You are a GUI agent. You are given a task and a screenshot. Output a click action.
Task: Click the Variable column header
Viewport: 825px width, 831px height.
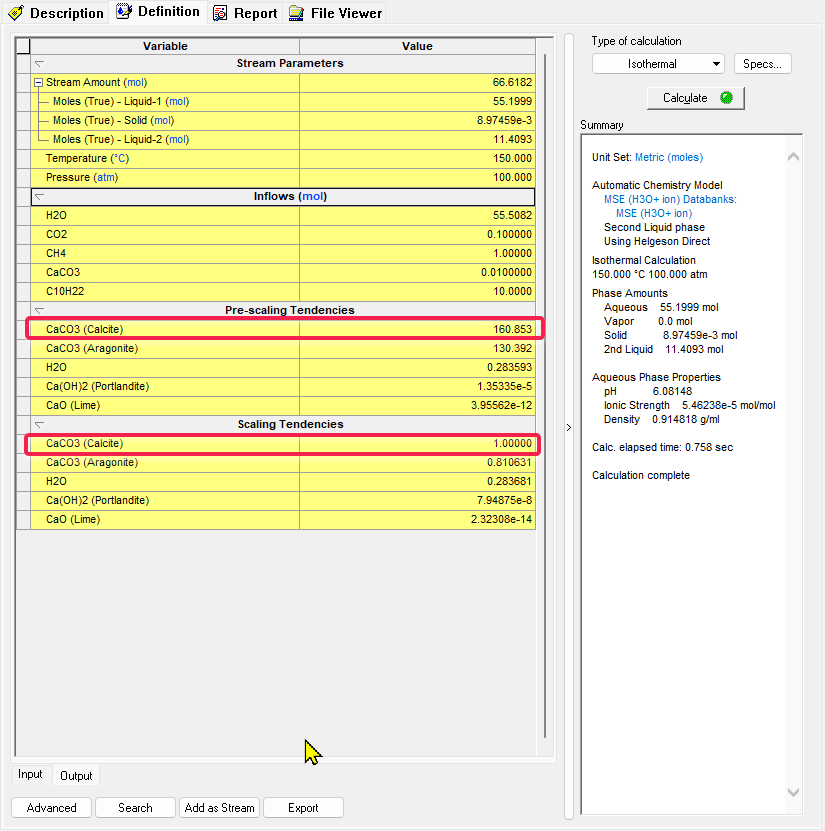(165, 46)
